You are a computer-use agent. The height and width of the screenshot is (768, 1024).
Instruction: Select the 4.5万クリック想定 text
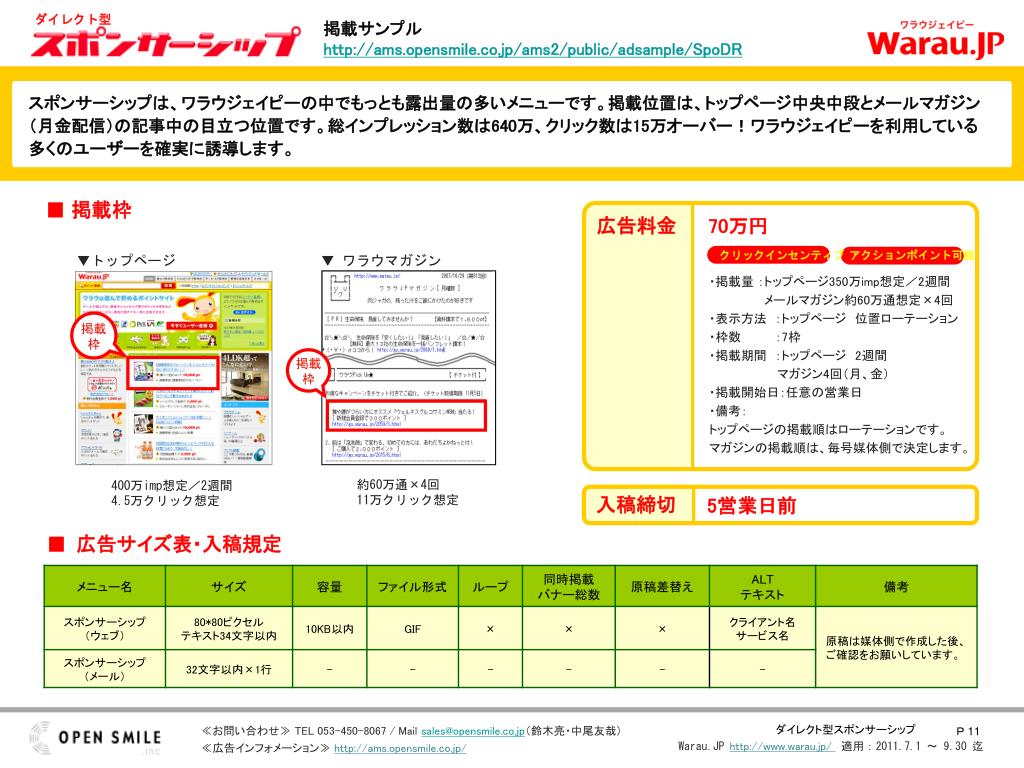tap(165, 501)
